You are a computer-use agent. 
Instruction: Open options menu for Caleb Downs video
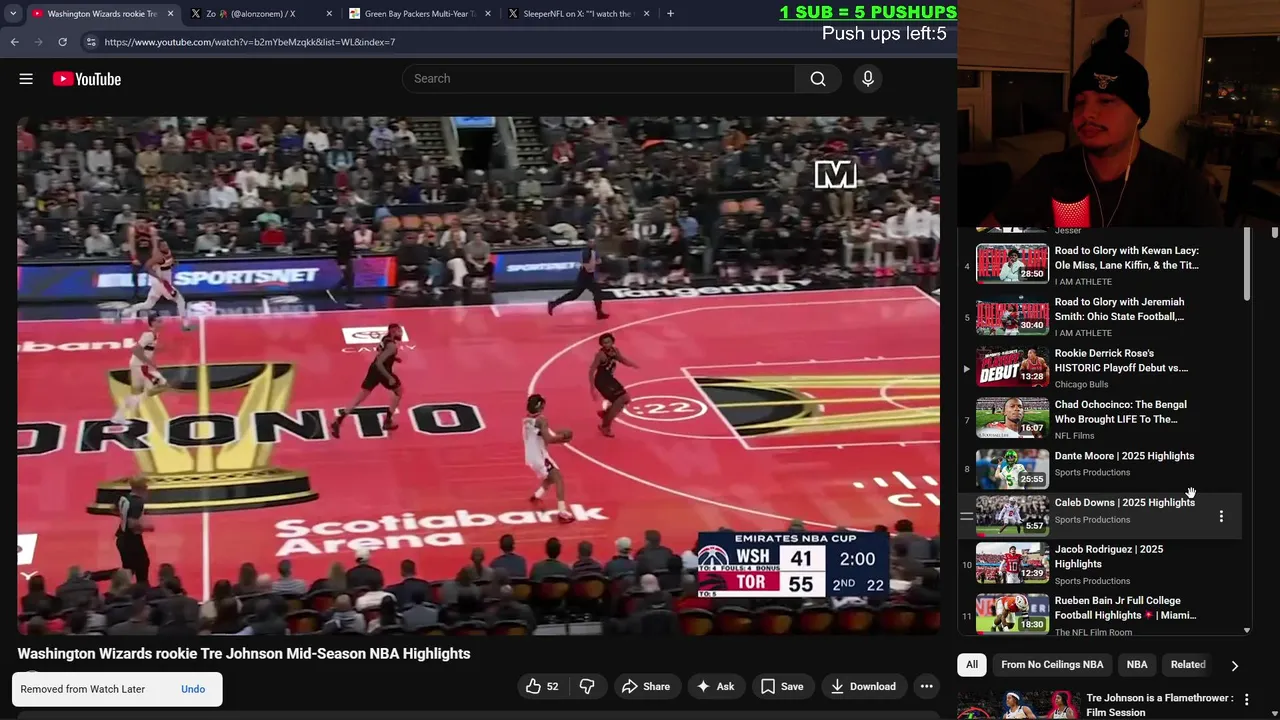coord(1221,517)
